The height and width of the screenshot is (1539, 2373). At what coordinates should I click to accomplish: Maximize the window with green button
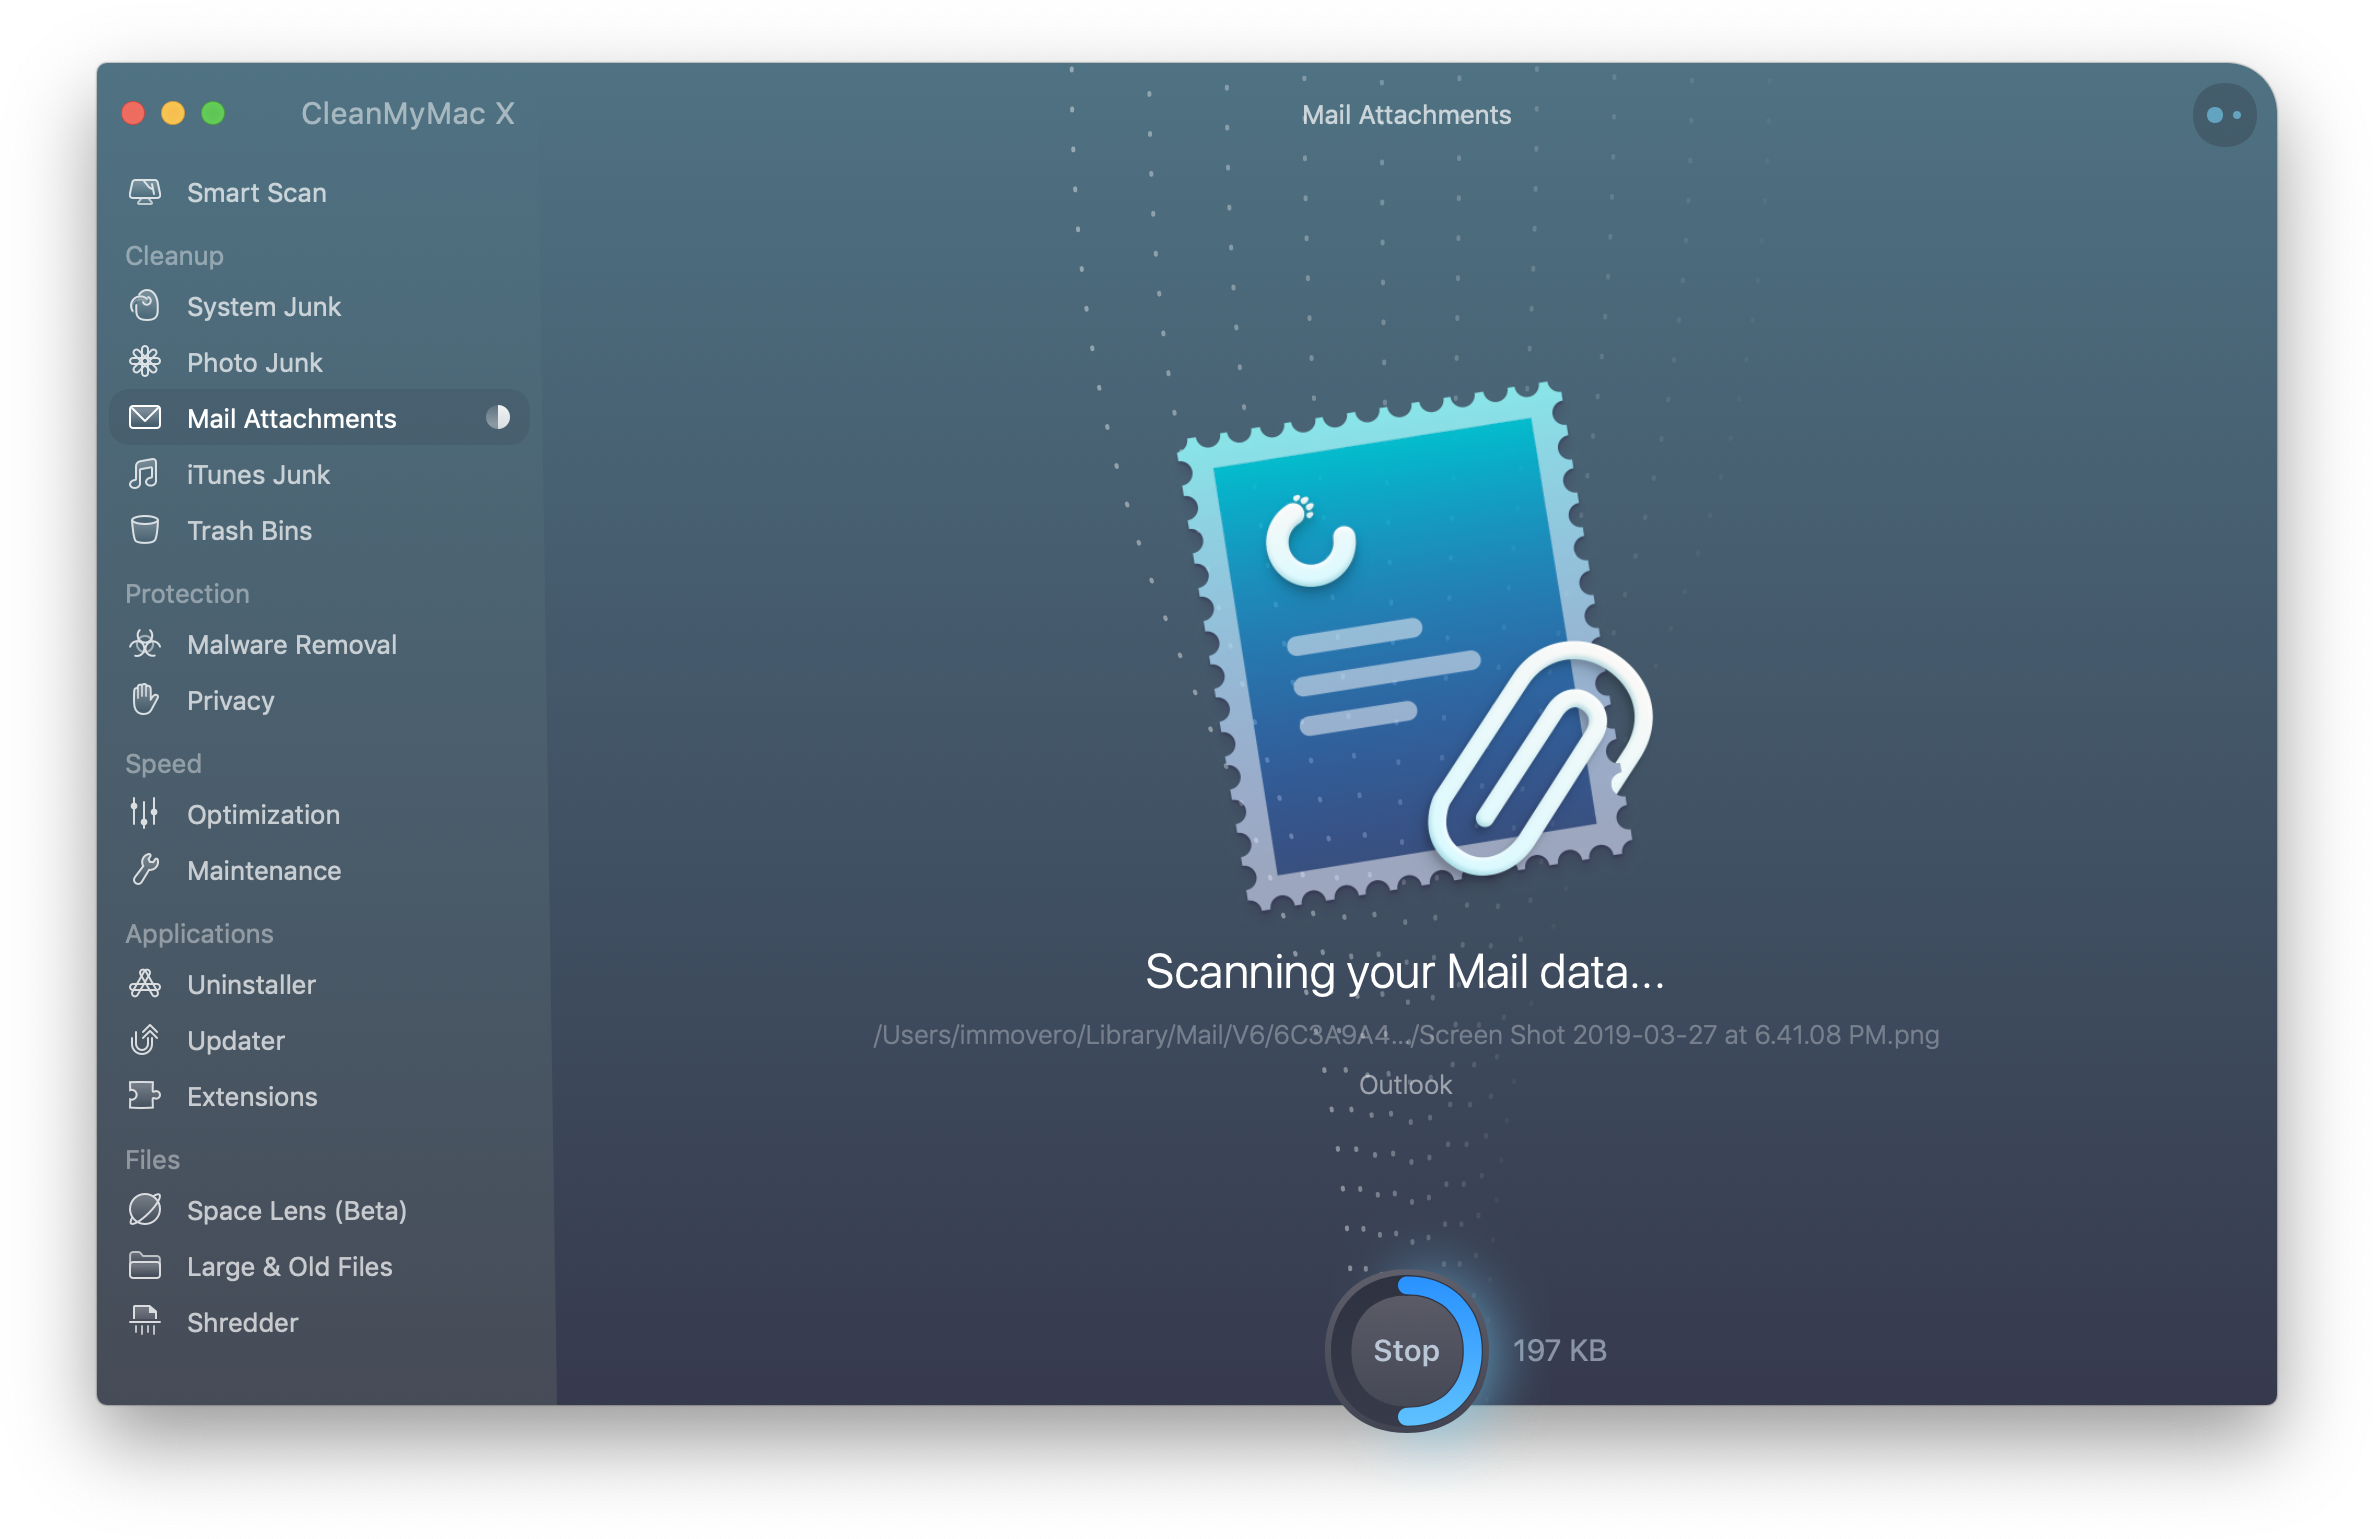point(213,113)
